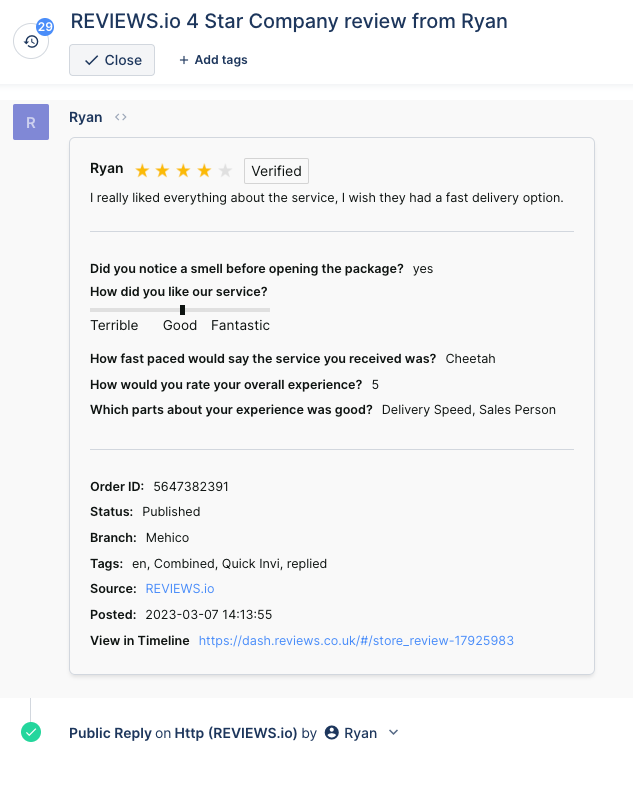Expand the Public Reply chevron dropdown
633x789 pixels.
click(393, 733)
